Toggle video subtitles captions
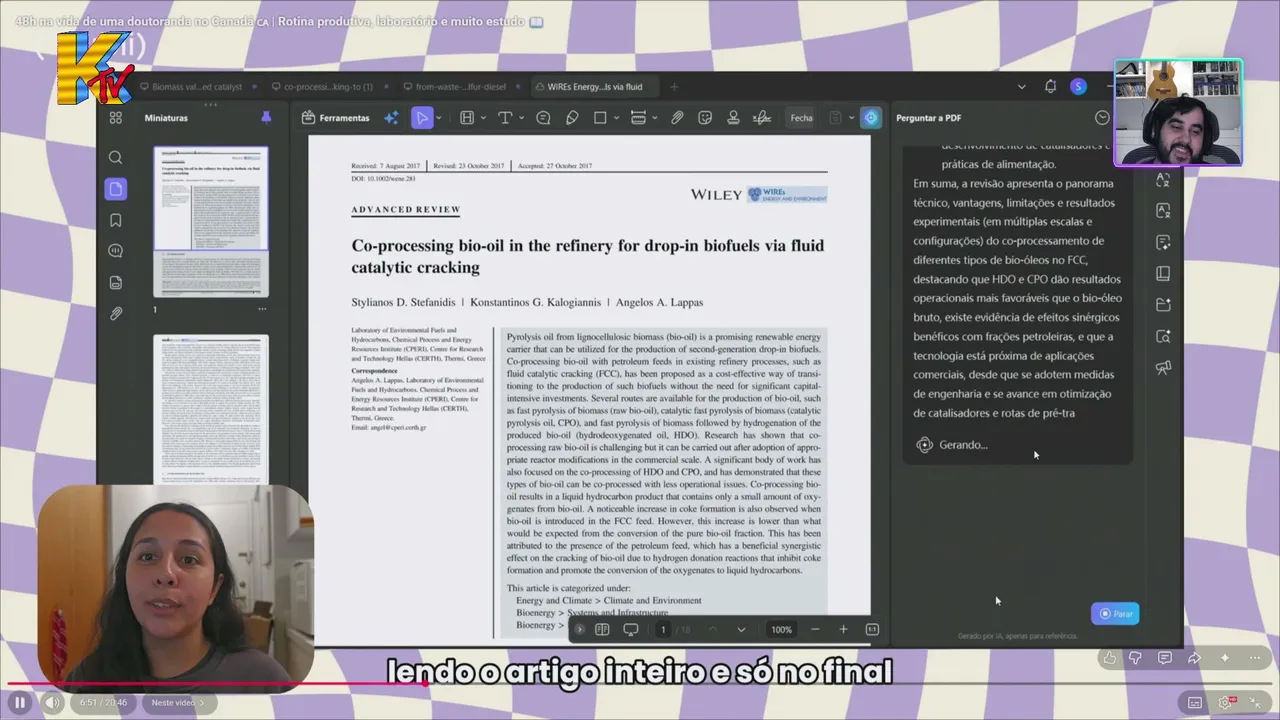Image resolution: width=1280 pixels, height=720 pixels. 1194,703
